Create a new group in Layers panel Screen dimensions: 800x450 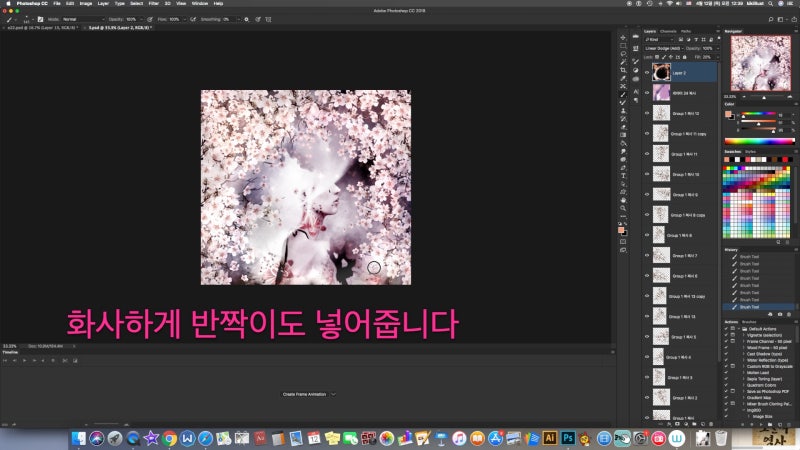click(694, 424)
